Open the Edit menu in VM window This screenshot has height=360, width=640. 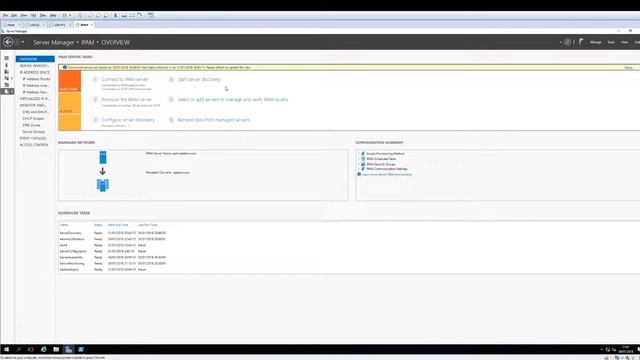(14, 16)
